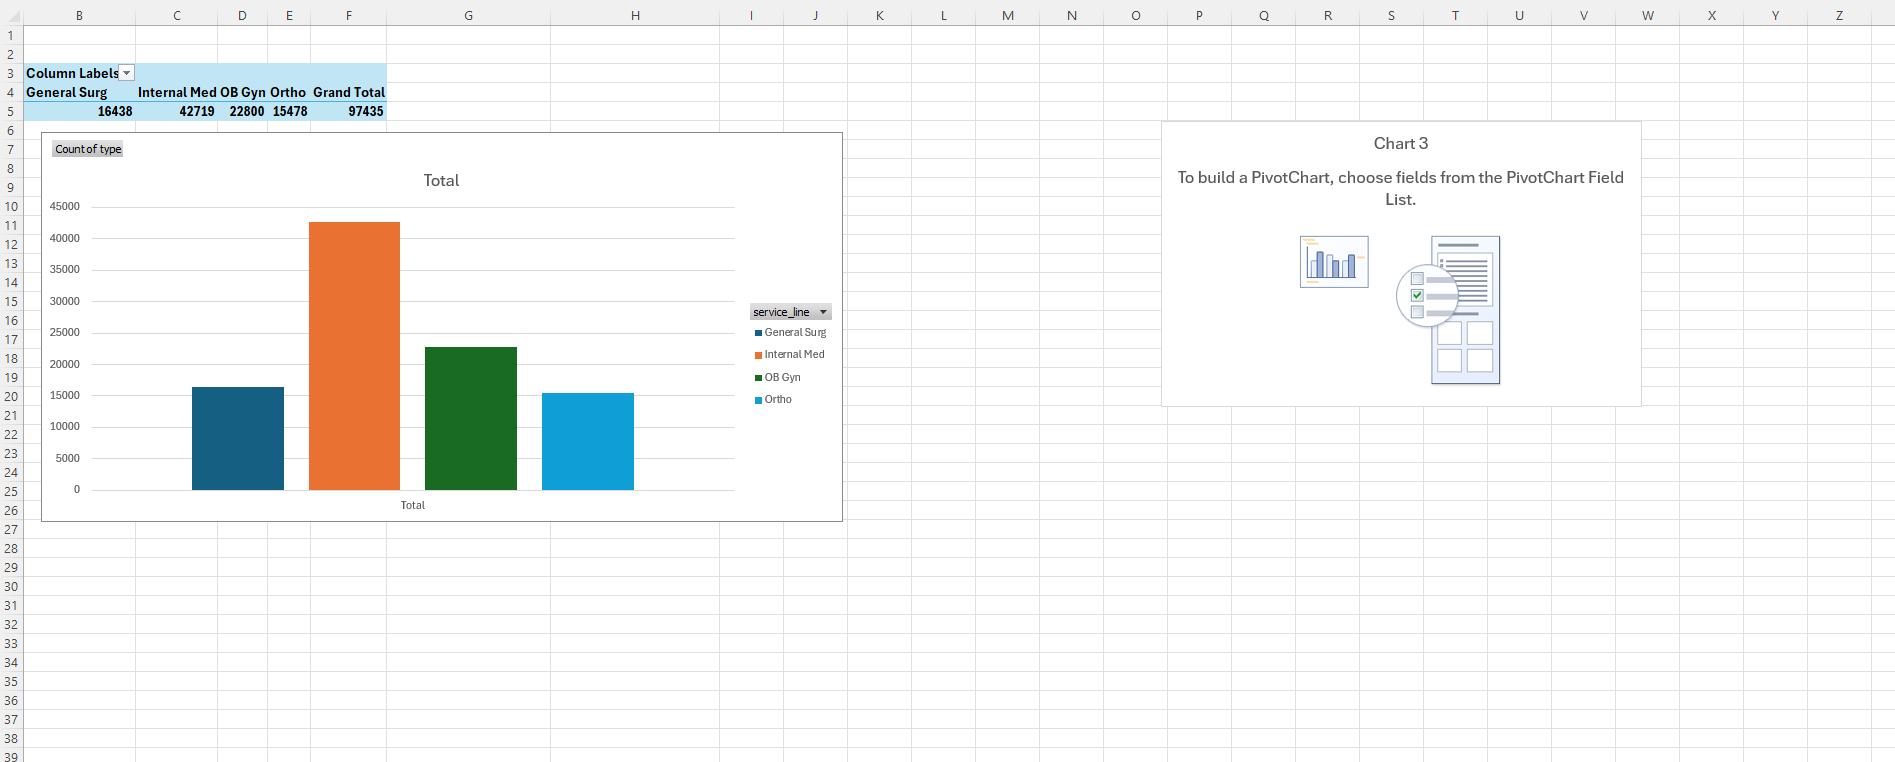Select General Surg legend entry
1895x762 pixels.
click(791, 332)
